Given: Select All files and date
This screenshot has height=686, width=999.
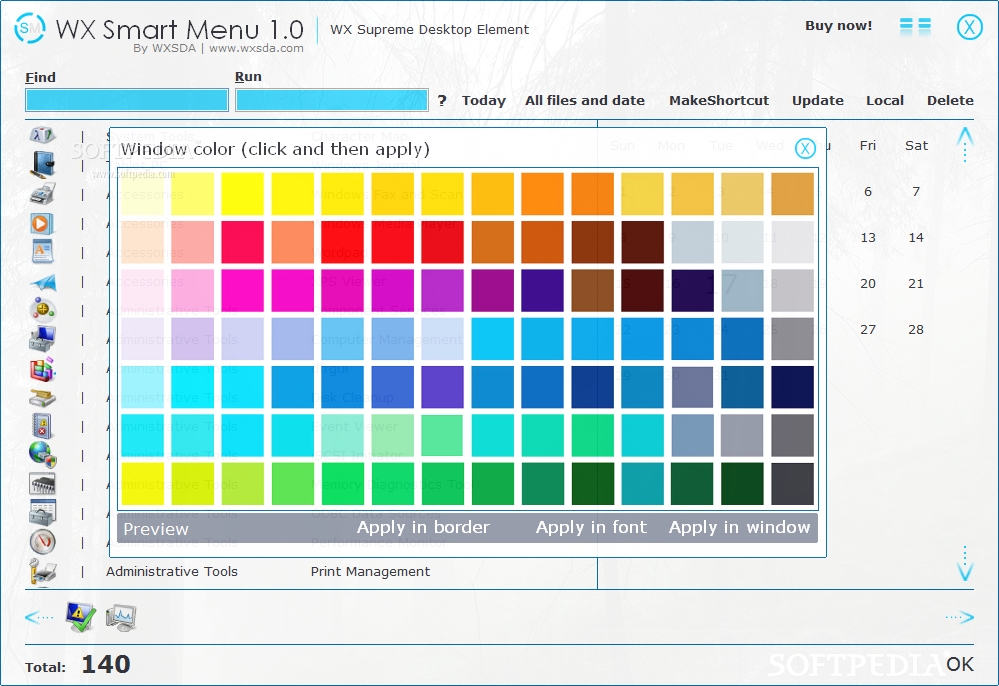Looking at the screenshot, I should [585, 101].
